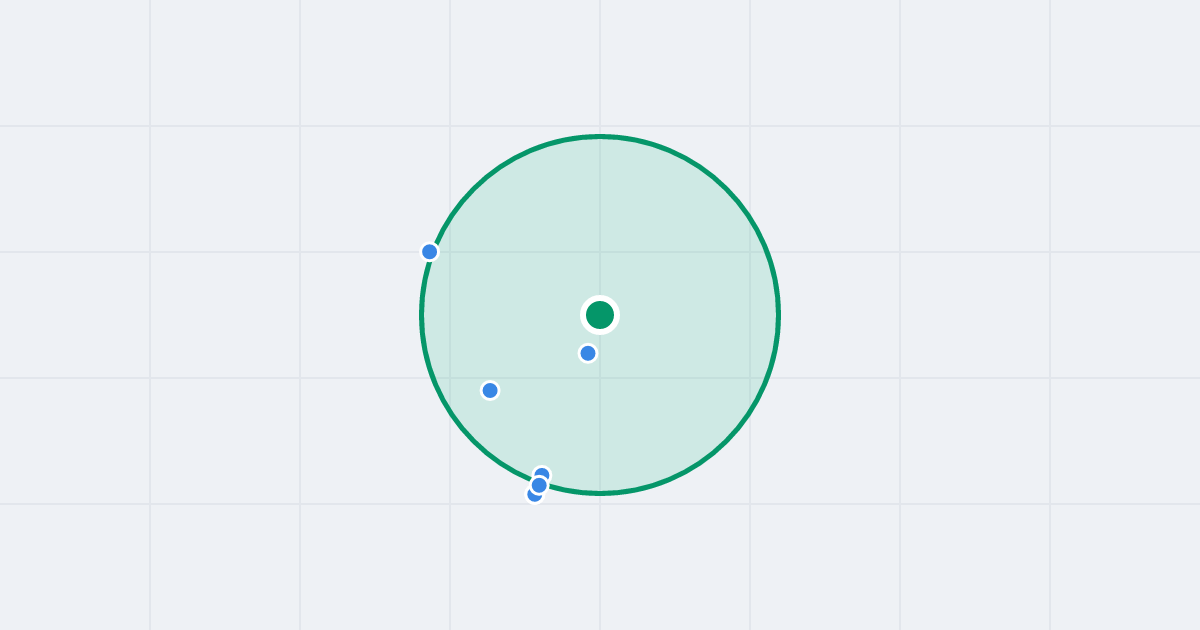Screen dimensions: 1200x630
Task: Select the blue point just below the center marker
Action: [588, 353]
